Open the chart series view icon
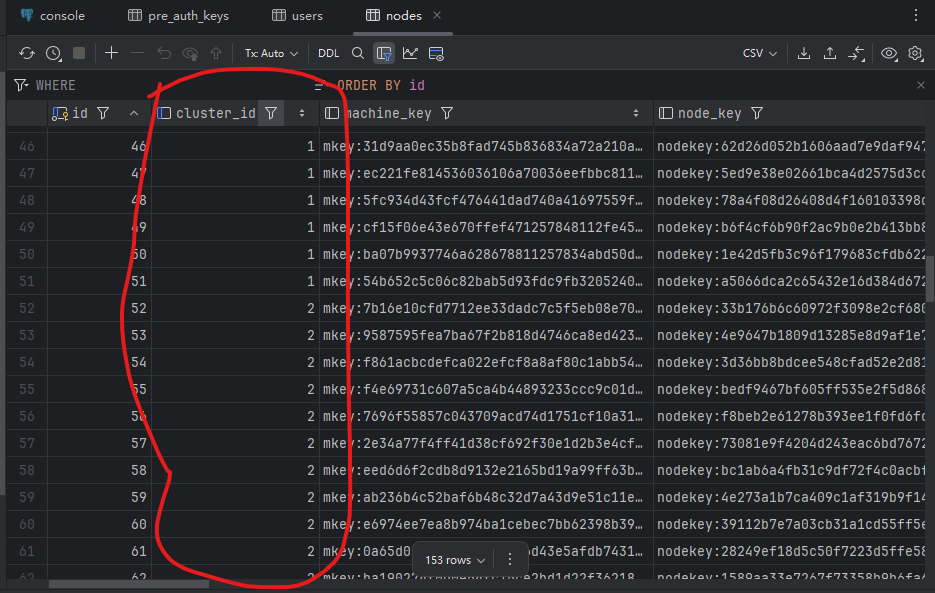 (410, 53)
